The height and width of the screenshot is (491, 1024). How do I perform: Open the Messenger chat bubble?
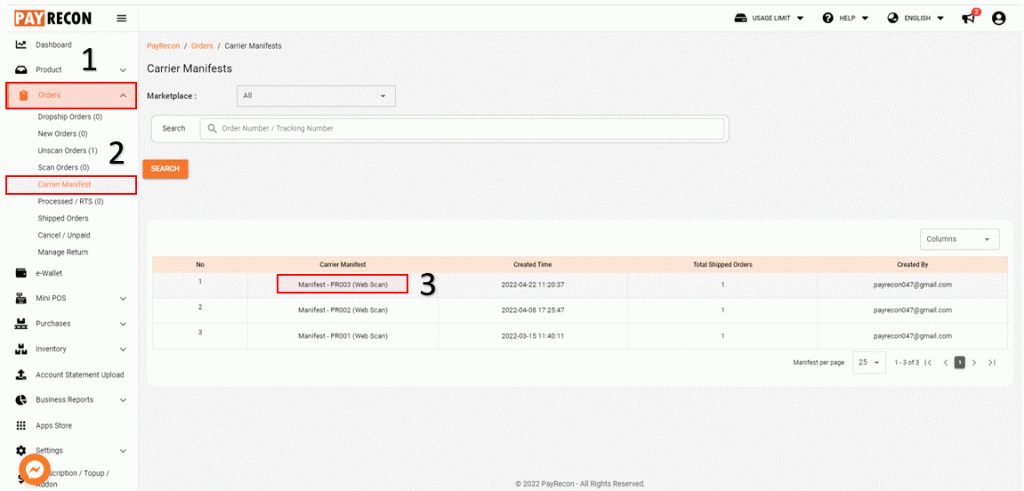click(x=35, y=469)
